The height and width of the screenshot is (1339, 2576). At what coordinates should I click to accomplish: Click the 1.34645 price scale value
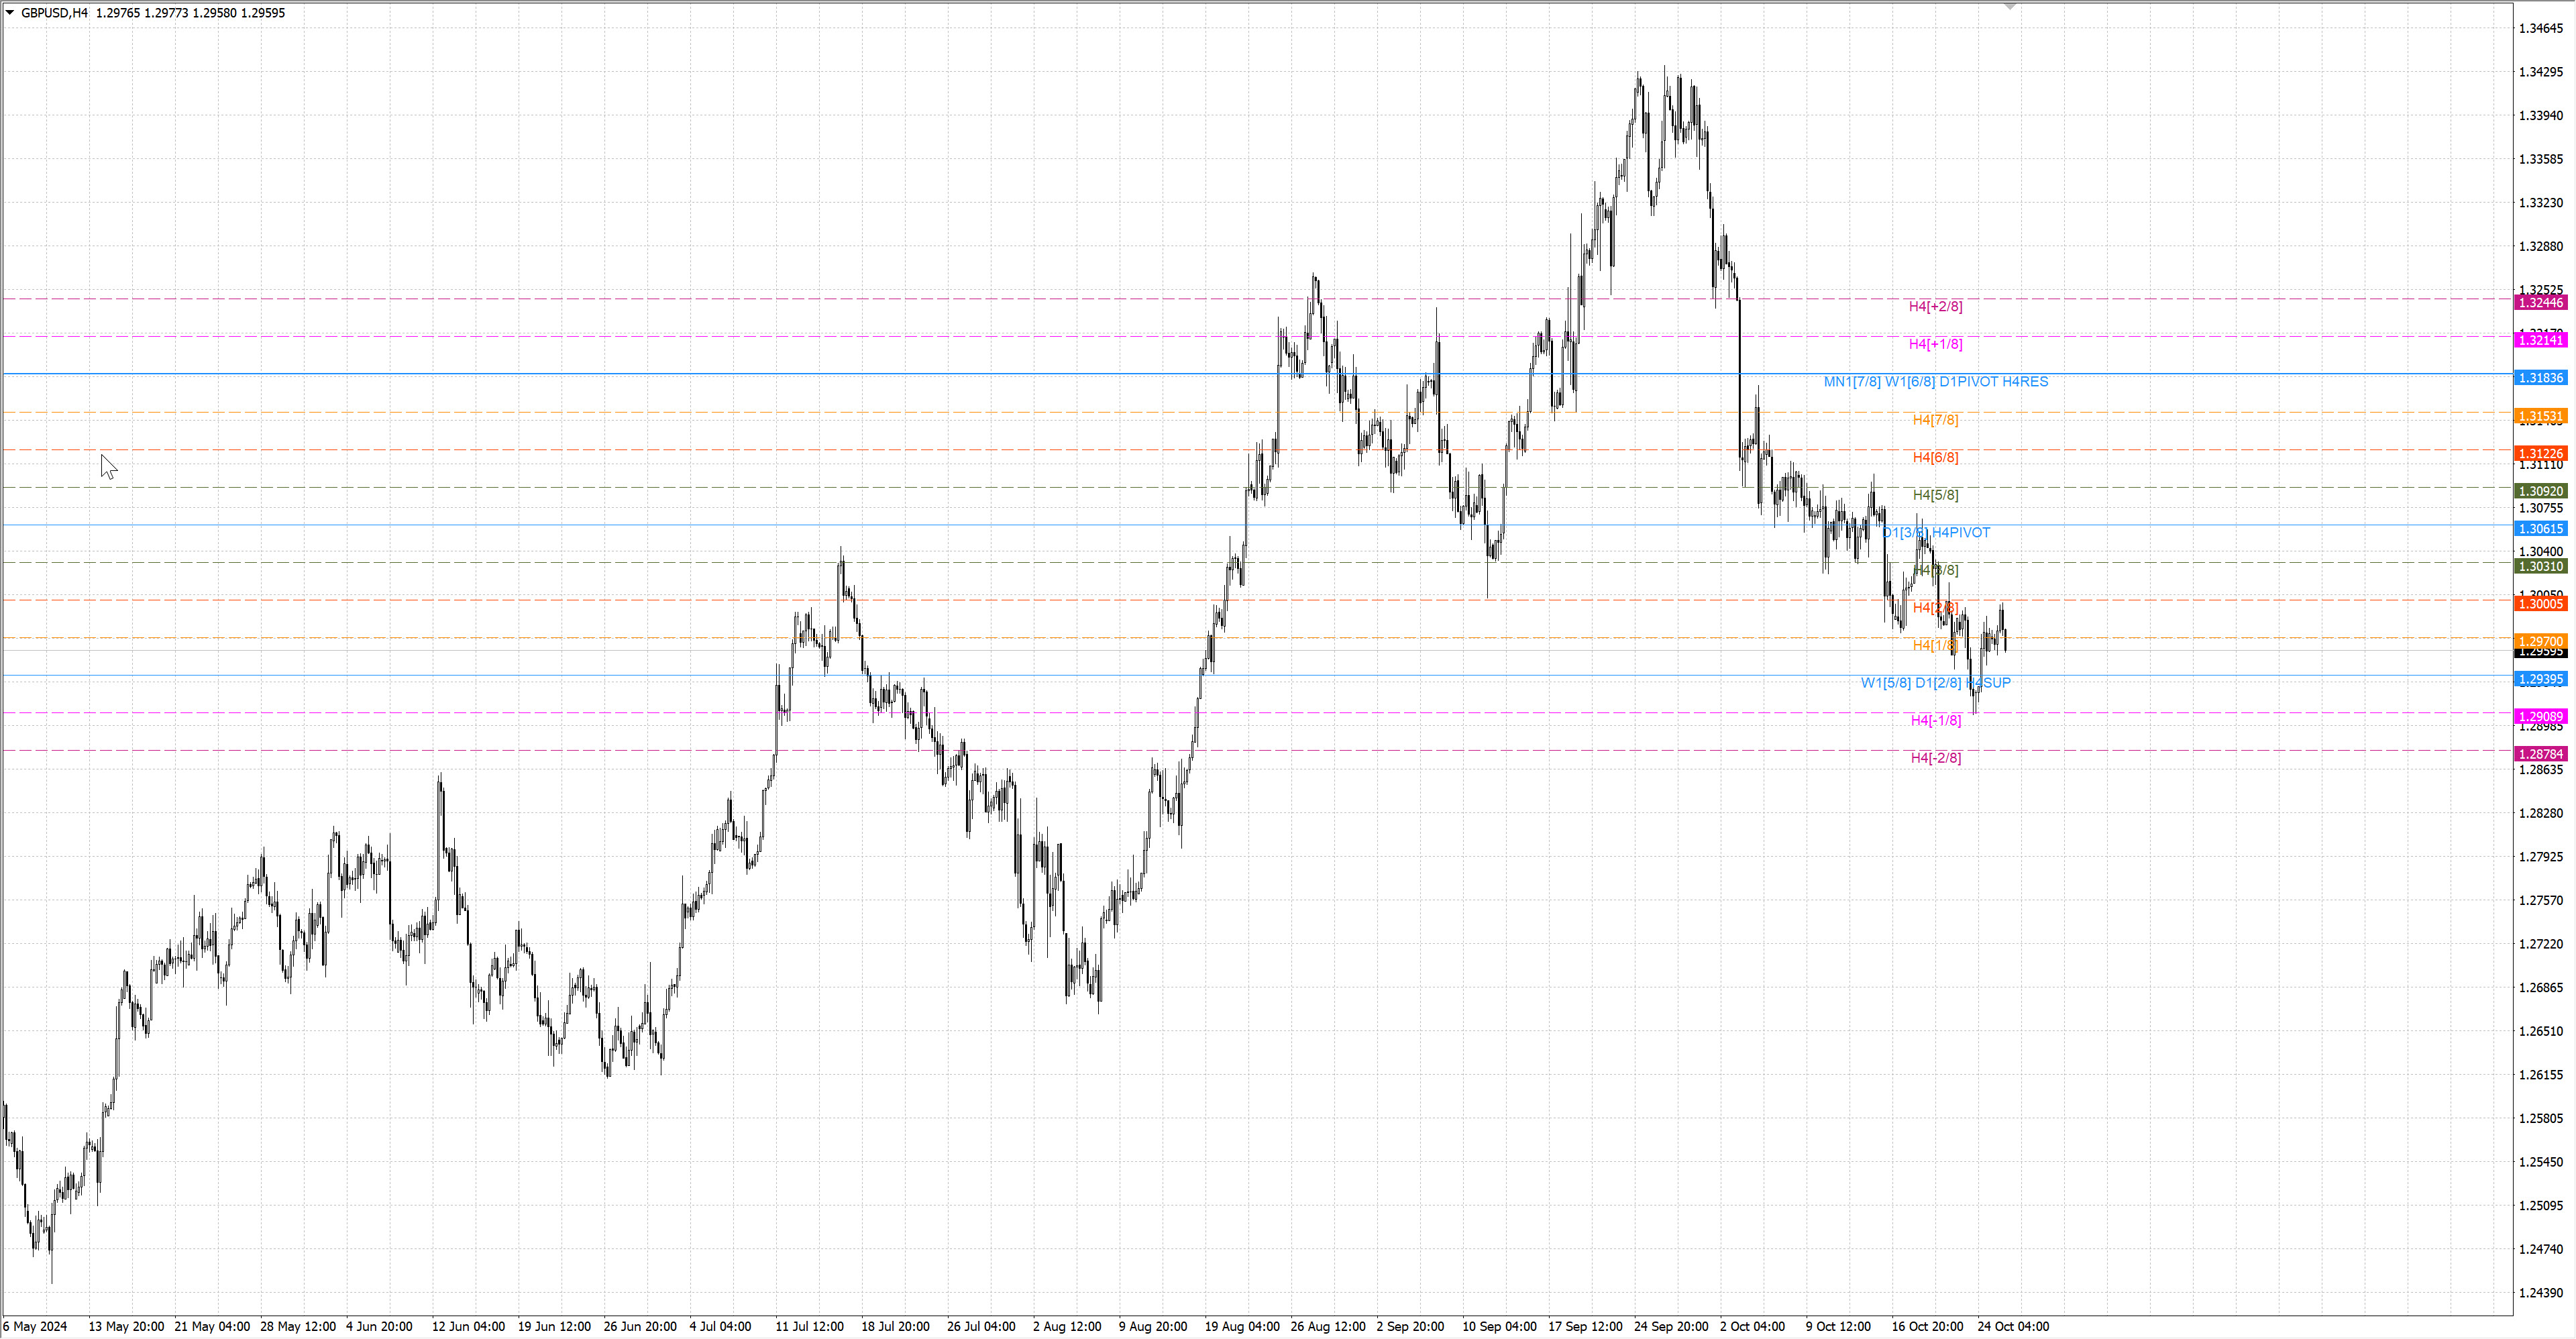coord(2540,28)
